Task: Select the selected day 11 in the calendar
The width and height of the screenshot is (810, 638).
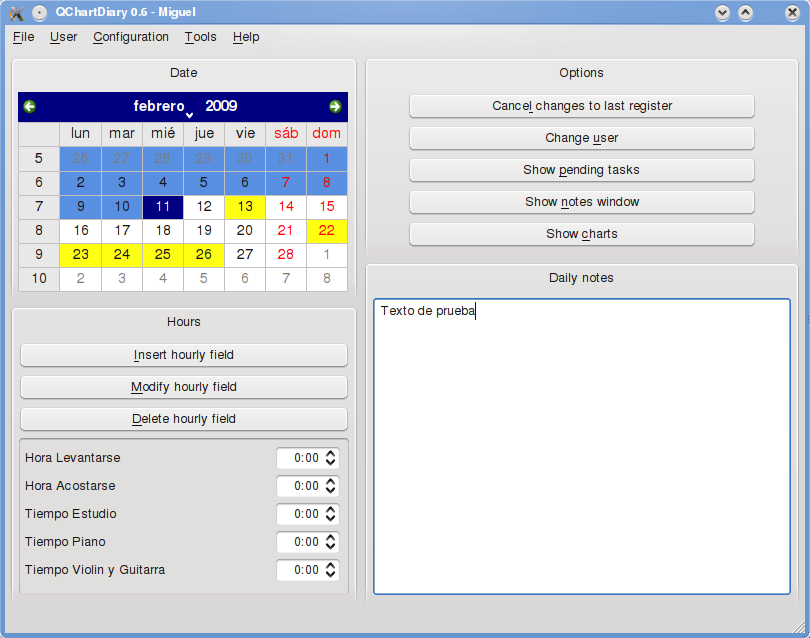Action: [x=163, y=207]
